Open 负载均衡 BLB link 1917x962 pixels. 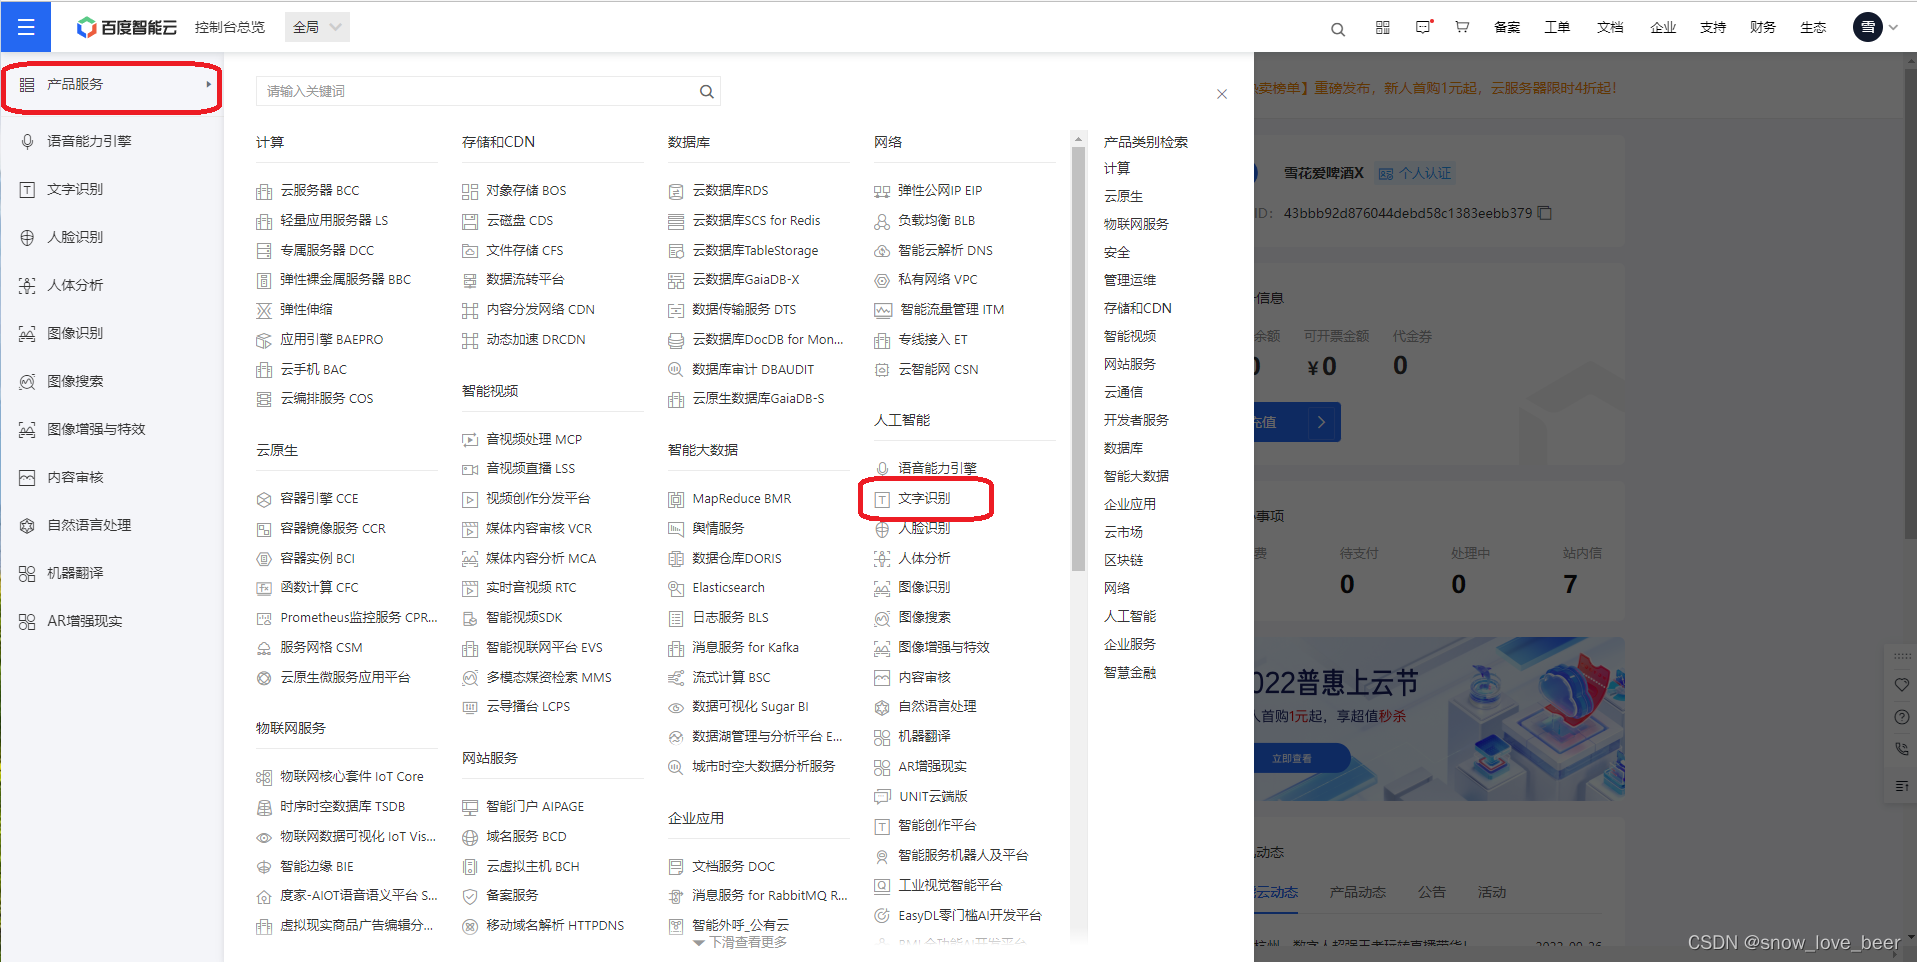936,220
